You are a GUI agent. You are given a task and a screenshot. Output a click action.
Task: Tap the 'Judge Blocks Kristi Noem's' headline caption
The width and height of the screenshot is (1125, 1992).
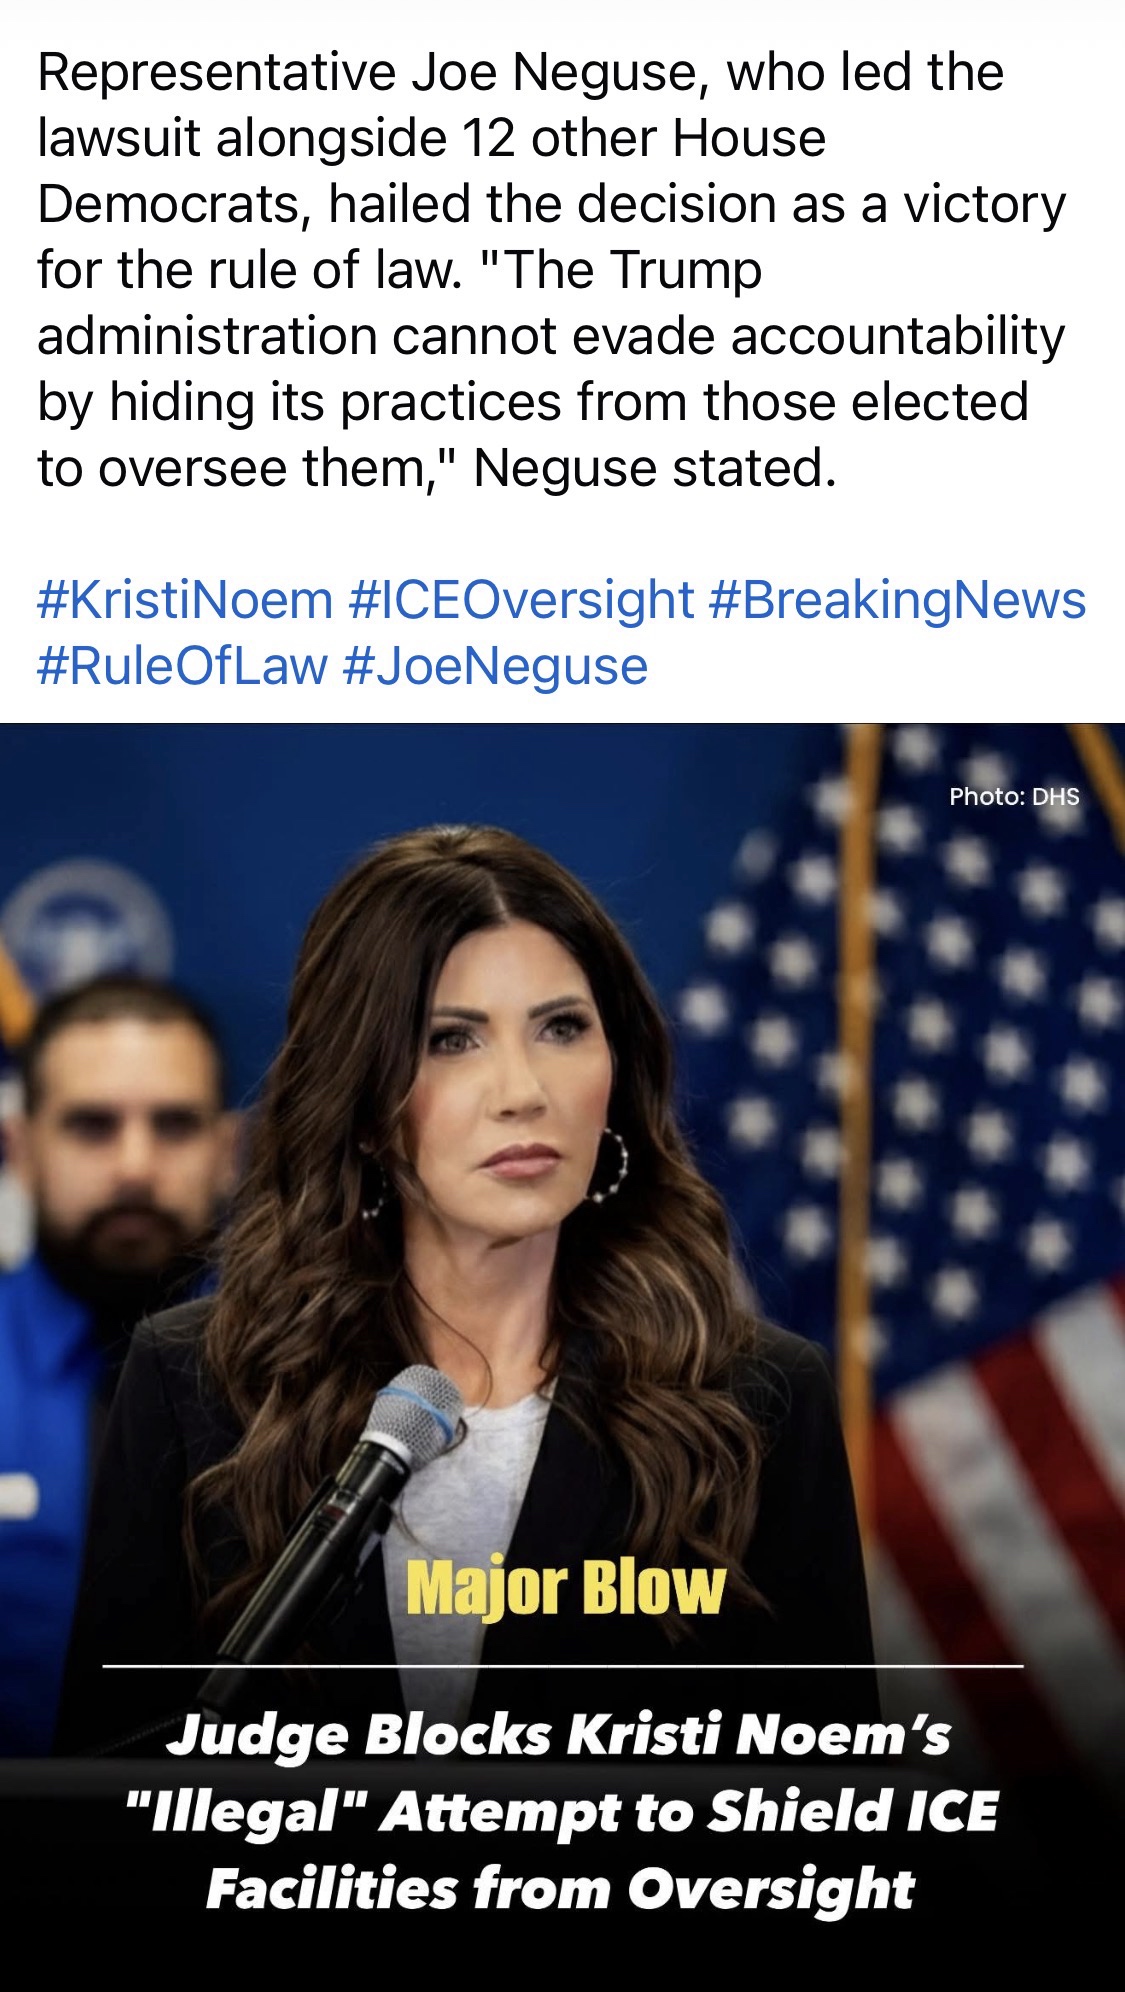(x=559, y=1737)
